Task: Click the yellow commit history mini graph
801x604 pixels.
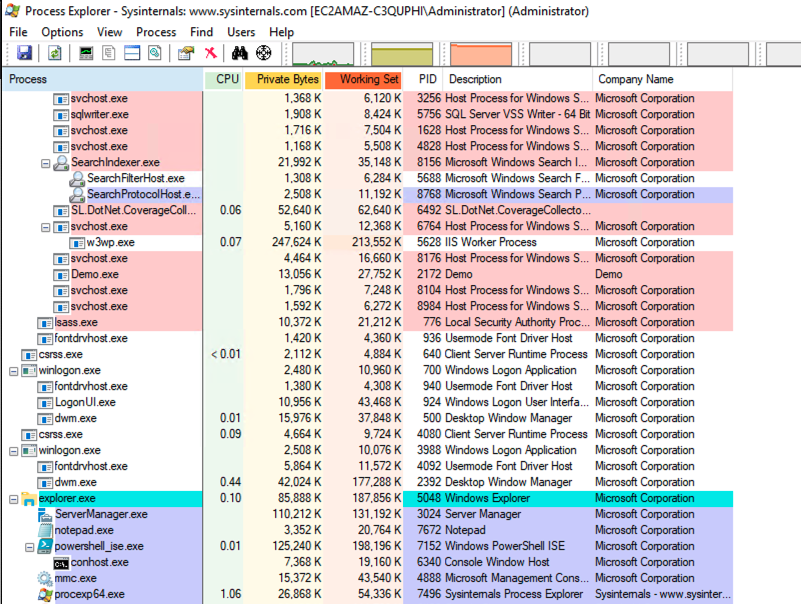Action: pos(402,54)
